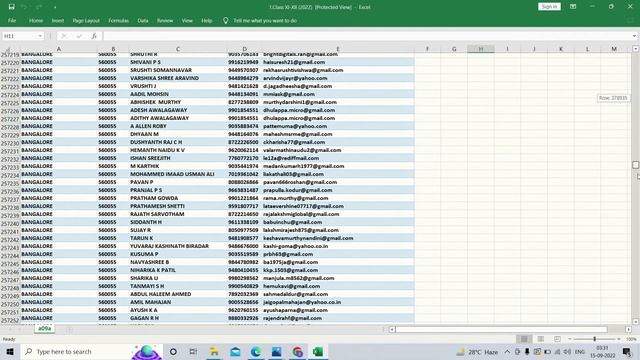This screenshot has height=360, width=640.
Task: Click the zoom slider handle
Action: click(594, 339)
